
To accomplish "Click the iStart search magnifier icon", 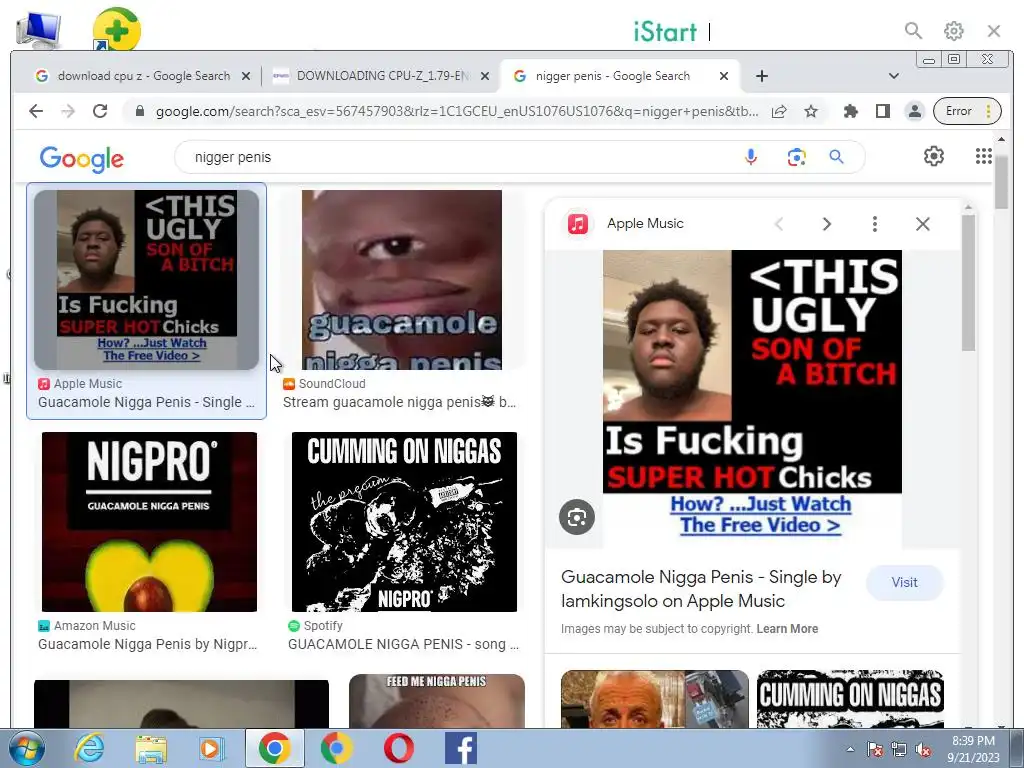I will point(913,31).
